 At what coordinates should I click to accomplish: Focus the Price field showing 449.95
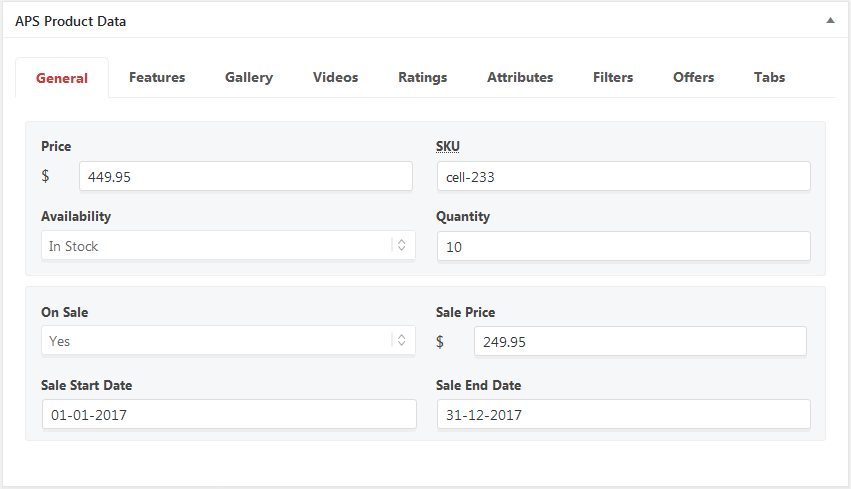tap(246, 176)
